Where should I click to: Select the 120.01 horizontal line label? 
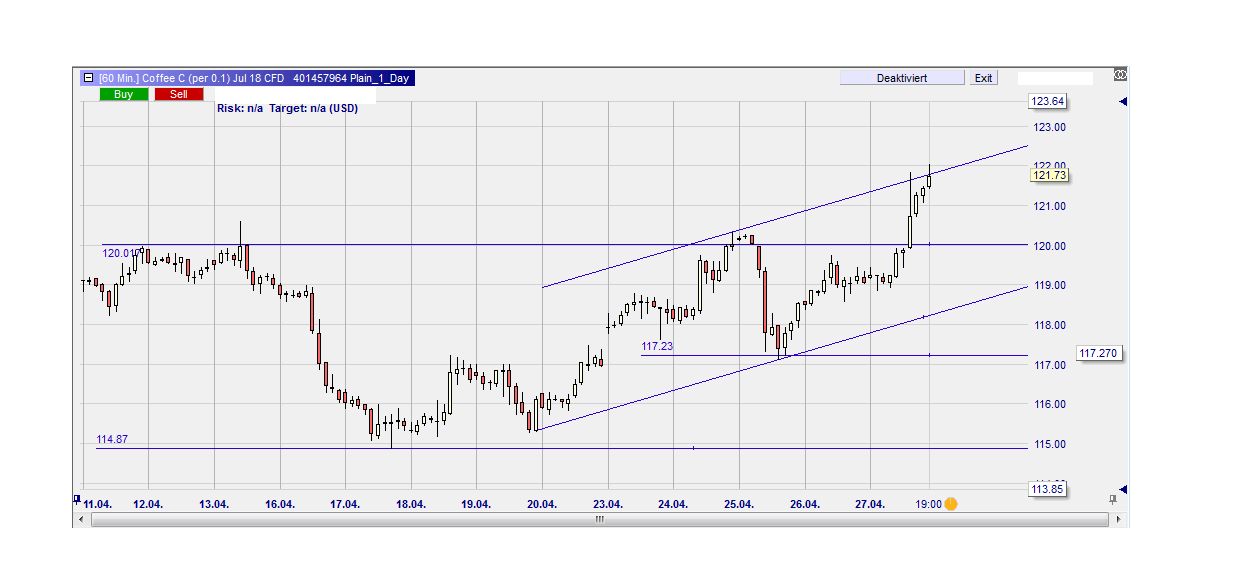point(118,254)
